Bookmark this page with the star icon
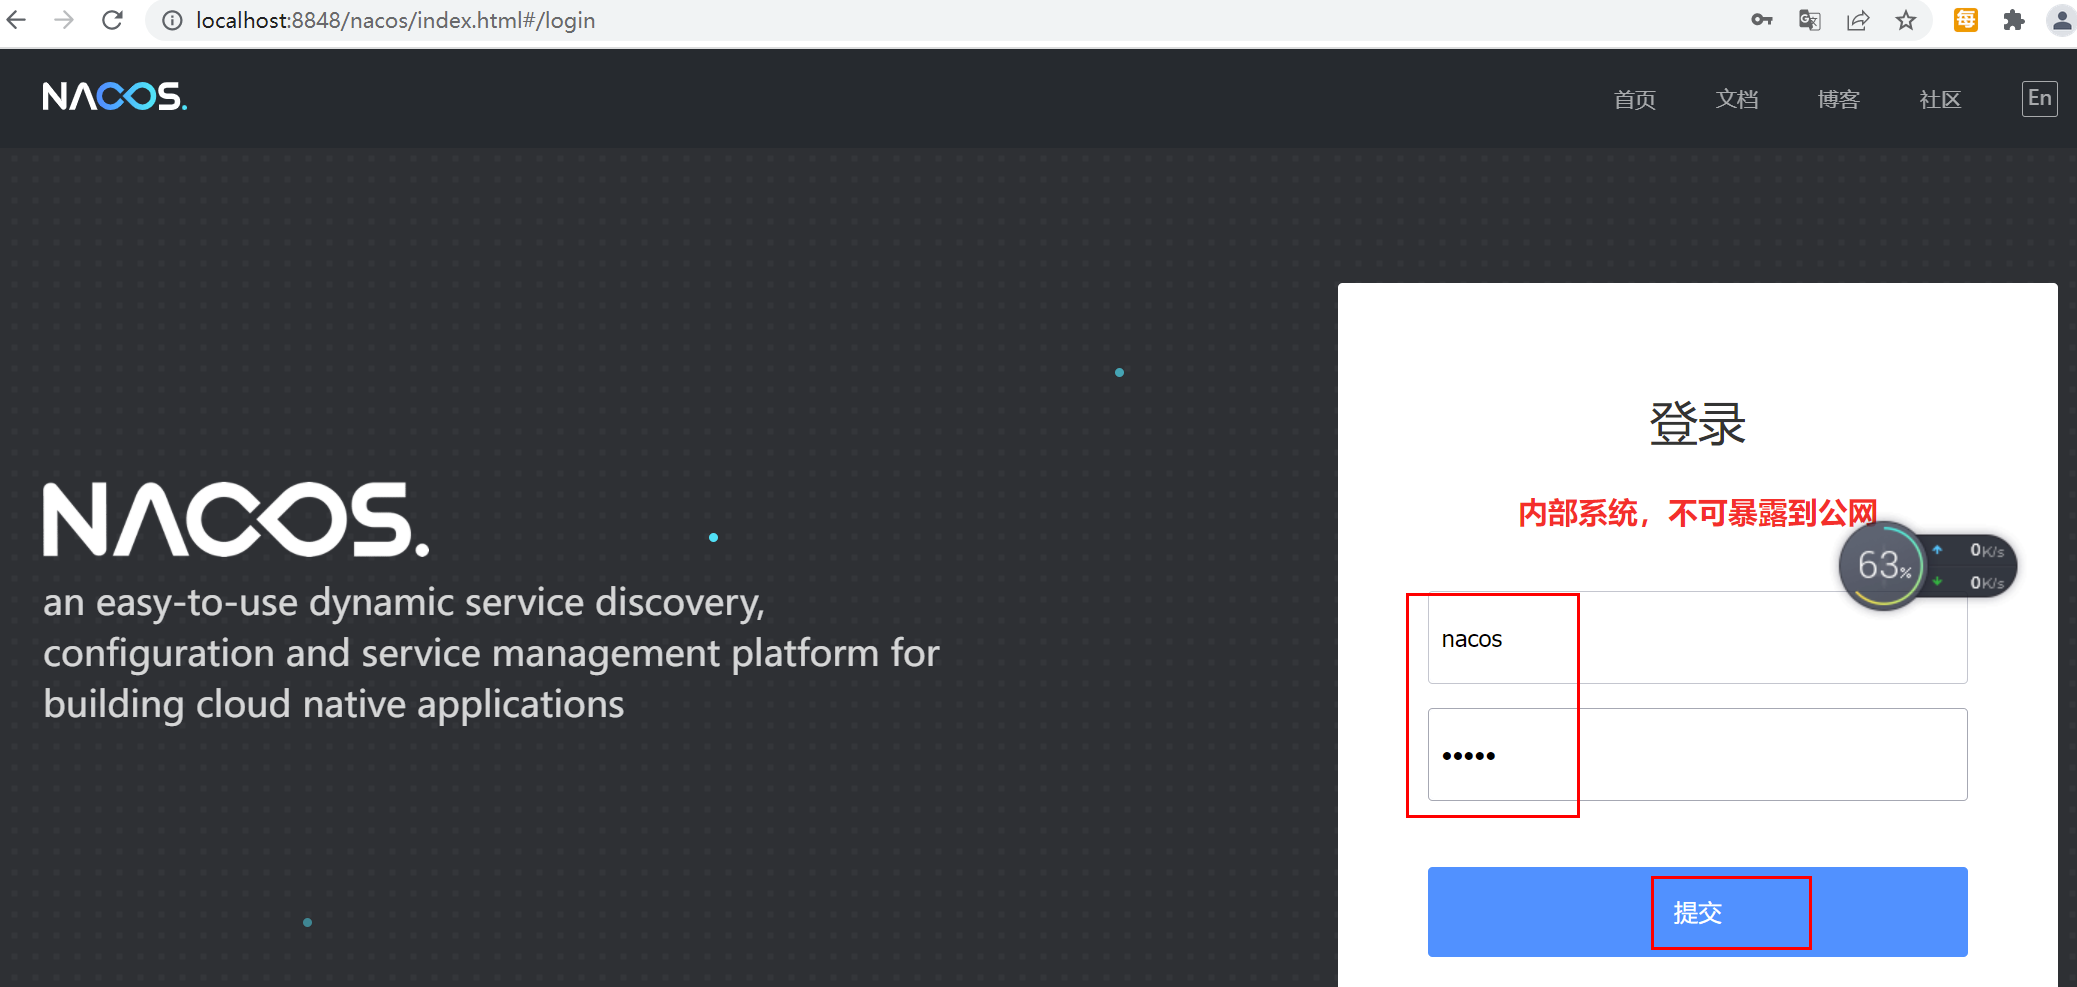The height and width of the screenshot is (987, 2077). (x=1906, y=20)
